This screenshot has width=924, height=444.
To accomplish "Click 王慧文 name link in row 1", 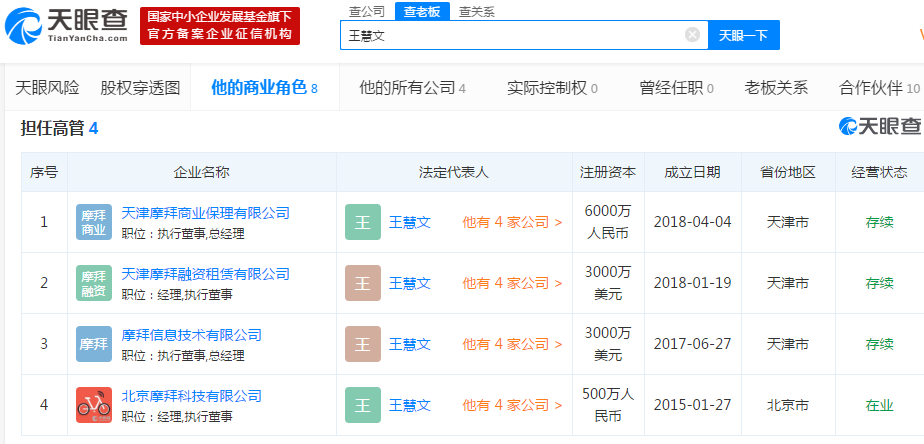I will pyautogui.click(x=410, y=222).
